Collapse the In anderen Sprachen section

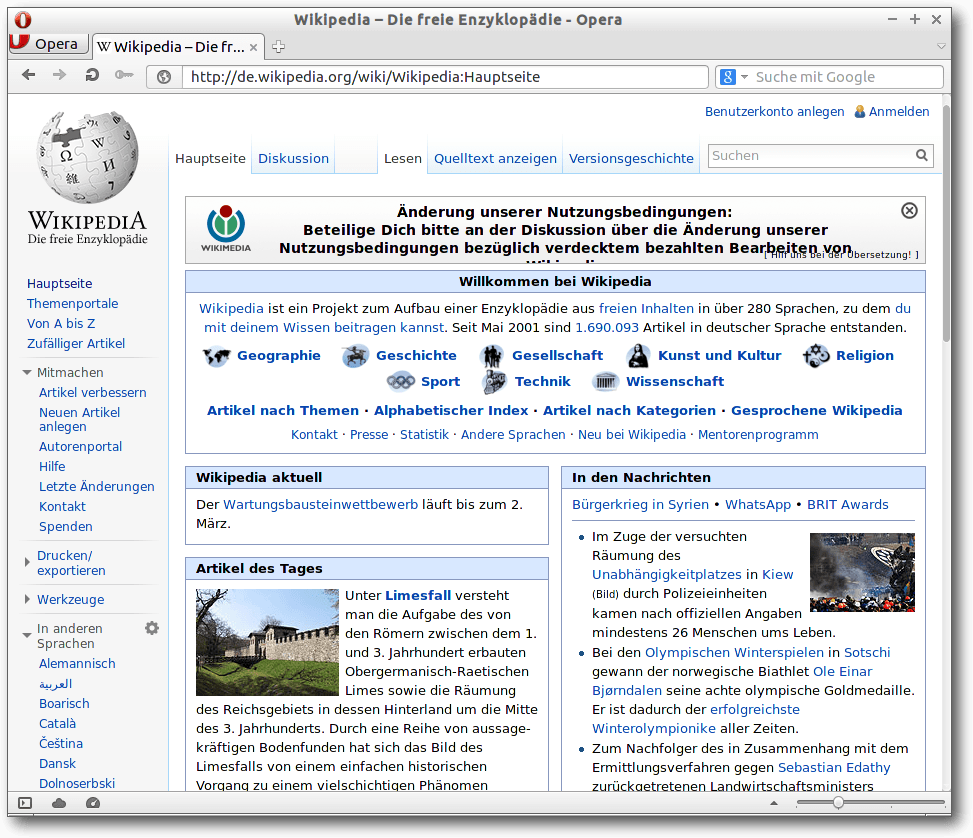[27, 635]
